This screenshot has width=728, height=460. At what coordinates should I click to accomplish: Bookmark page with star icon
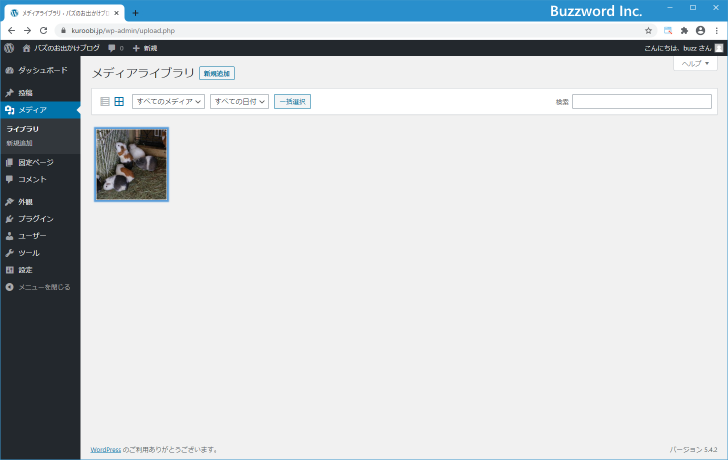pyautogui.click(x=648, y=30)
